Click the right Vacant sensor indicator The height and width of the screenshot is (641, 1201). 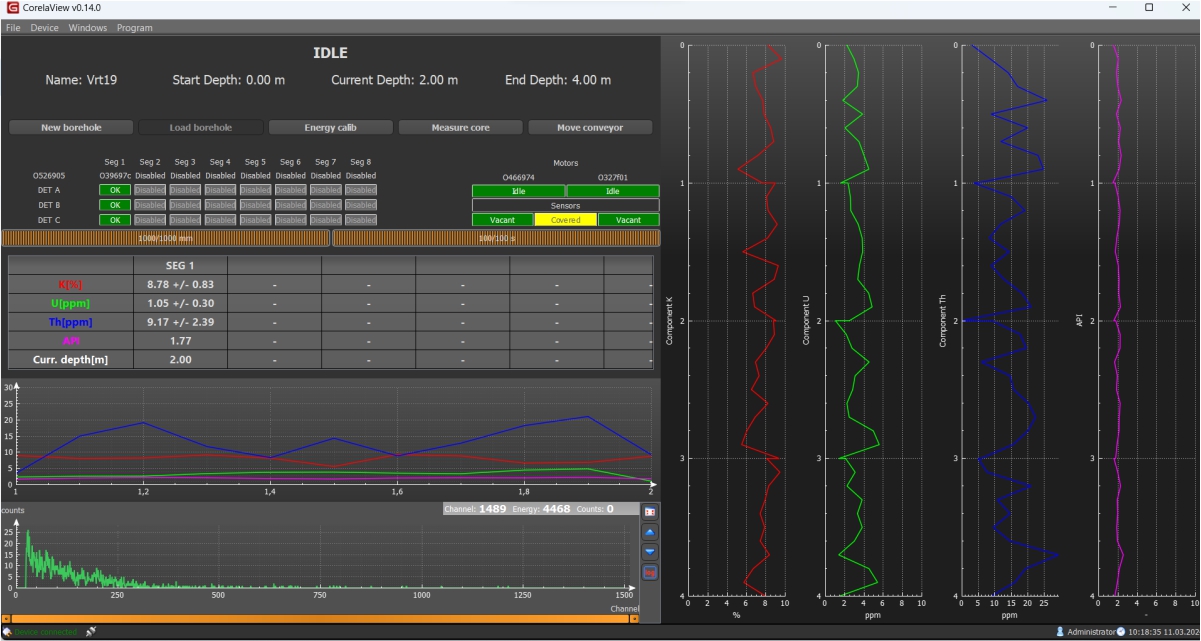tap(629, 220)
